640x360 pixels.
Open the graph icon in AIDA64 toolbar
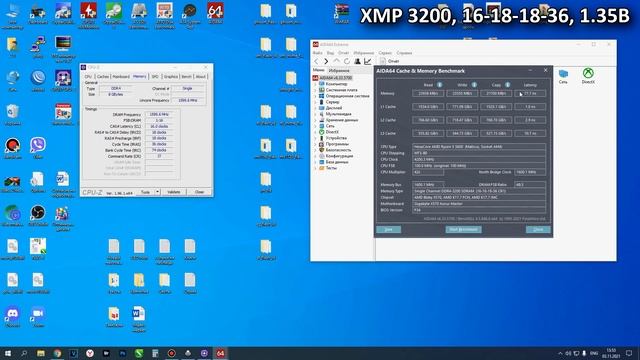(368, 61)
